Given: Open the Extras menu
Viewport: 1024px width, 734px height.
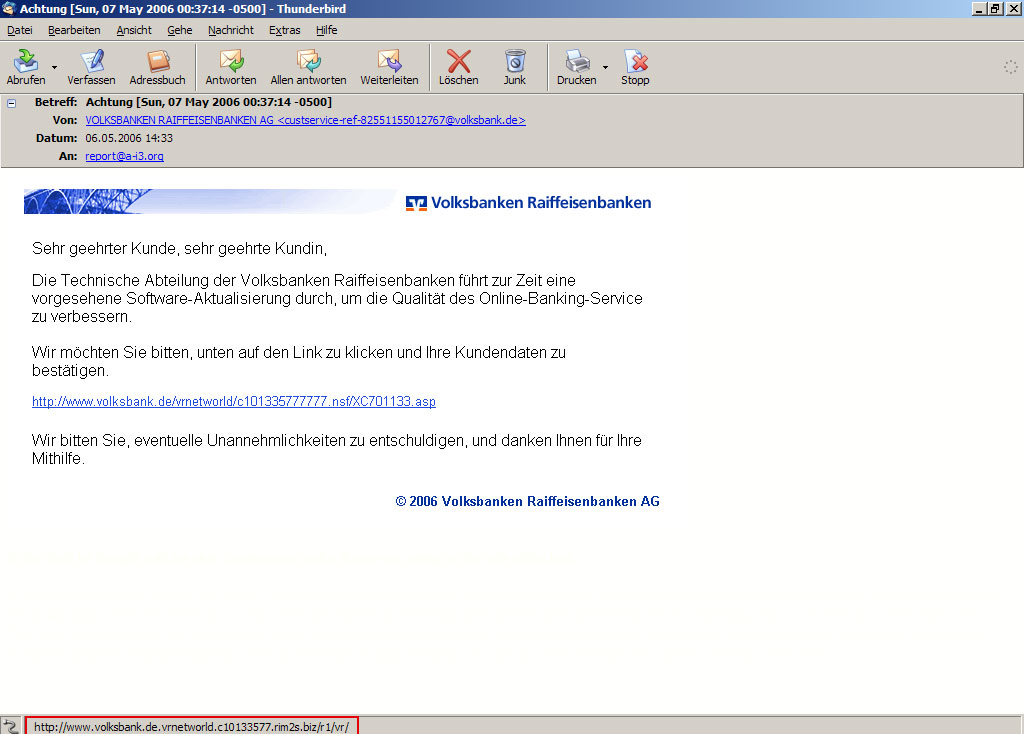Looking at the screenshot, I should [285, 30].
